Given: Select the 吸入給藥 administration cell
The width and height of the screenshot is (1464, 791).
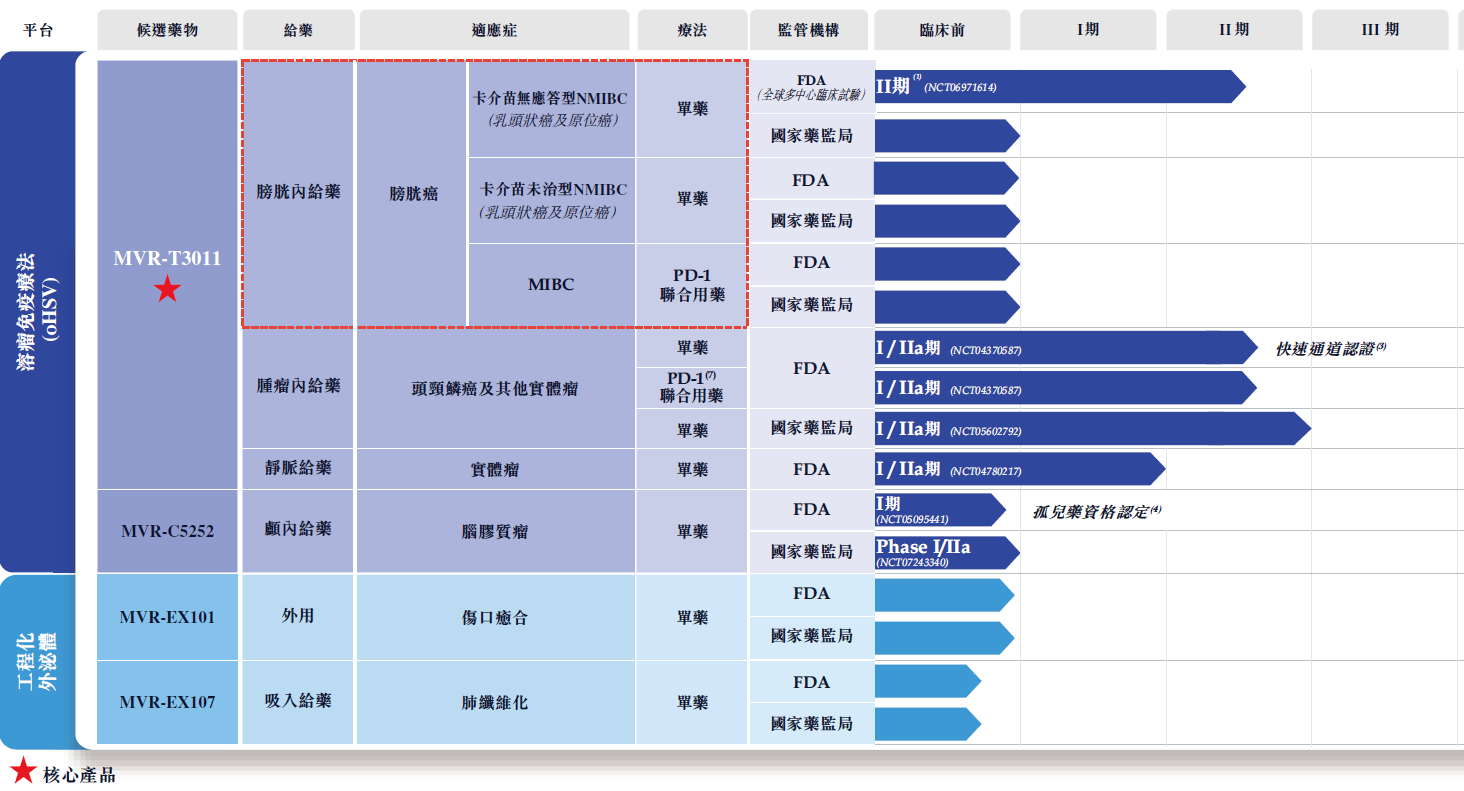Looking at the screenshot, I should point(298,701).
